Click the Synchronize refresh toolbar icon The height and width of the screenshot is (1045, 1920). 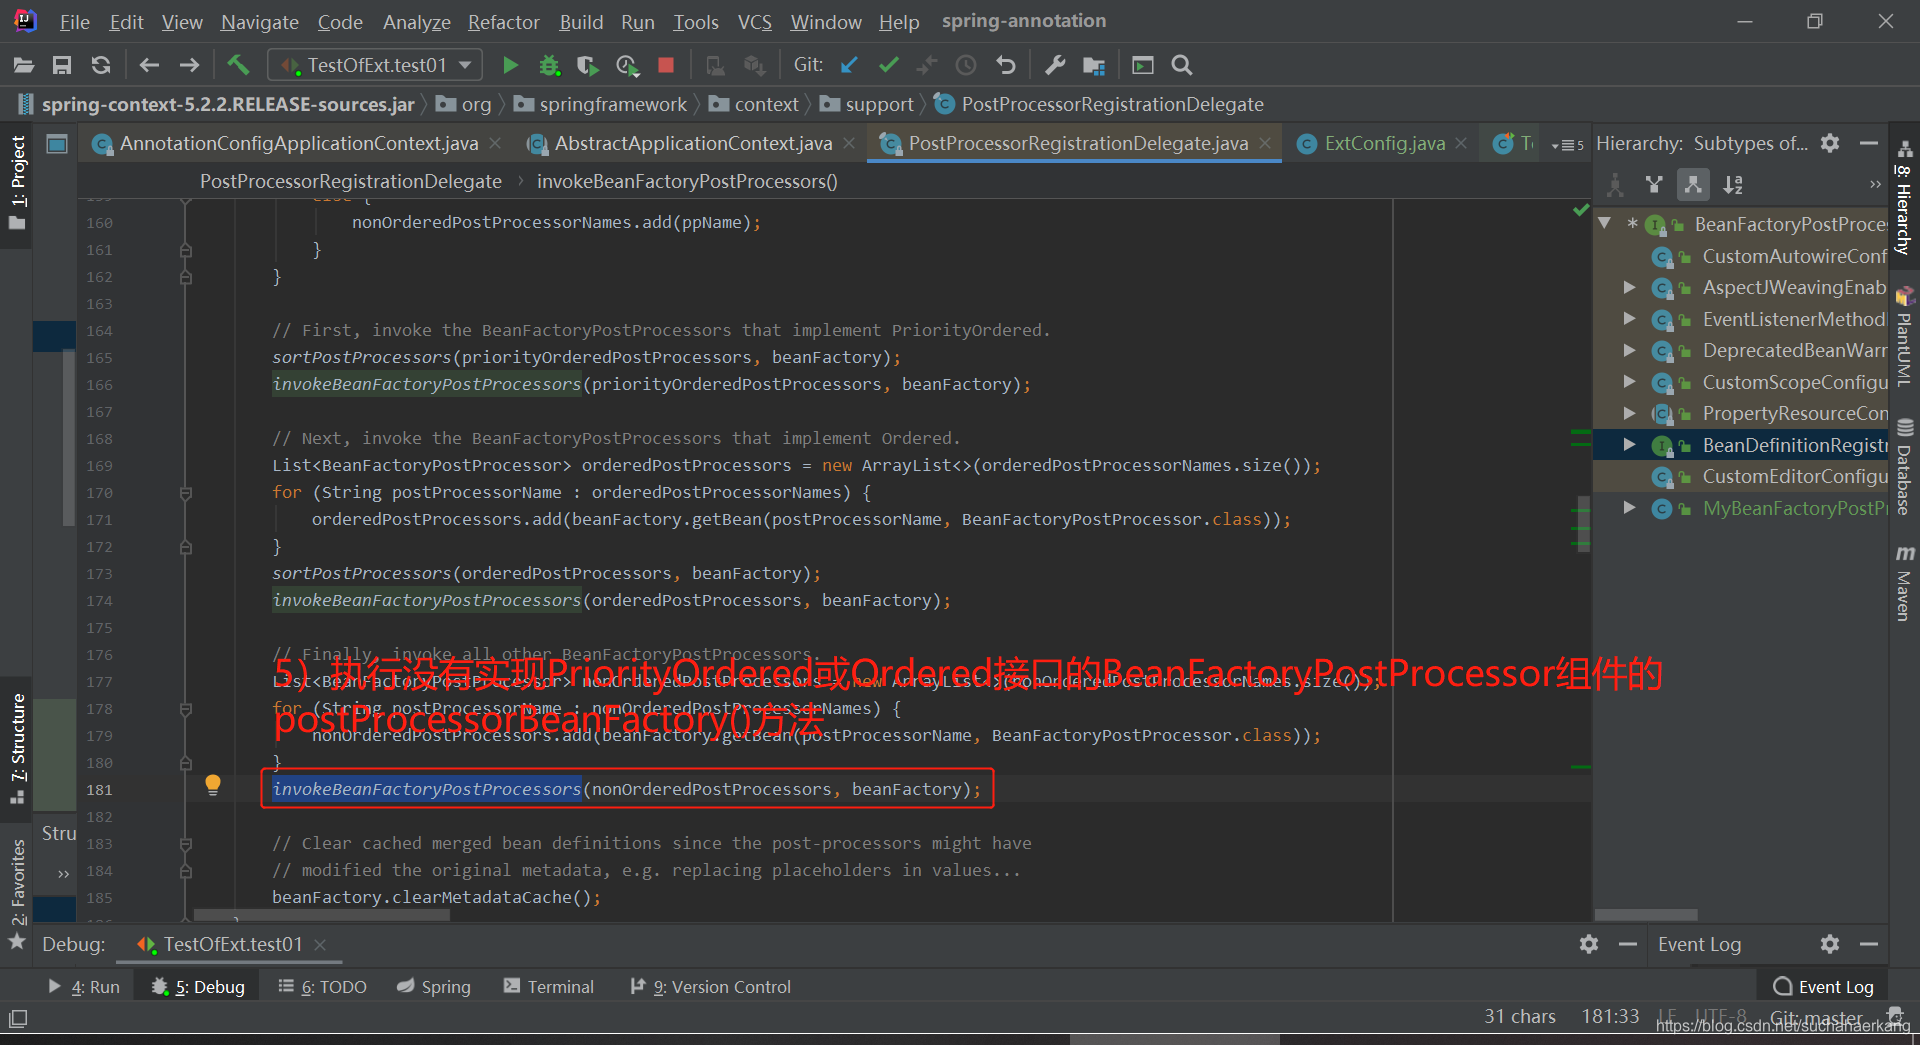(101, 65)
